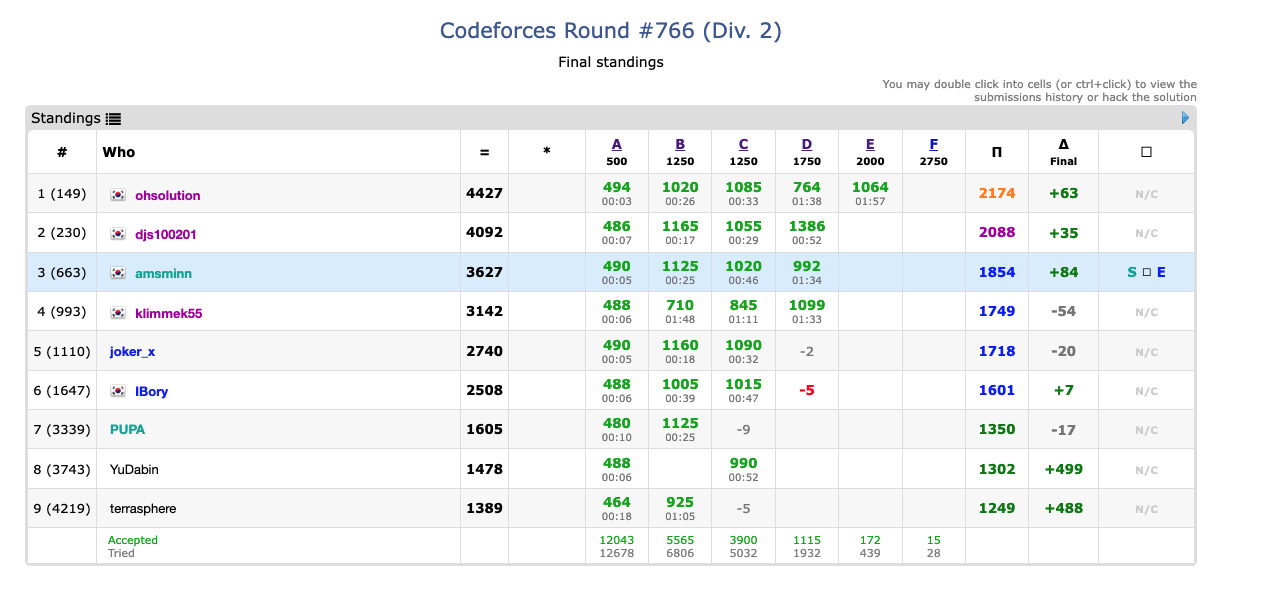1270x594 pixels.
Task: Click the Standings list icon
Action: pos(113,118)
